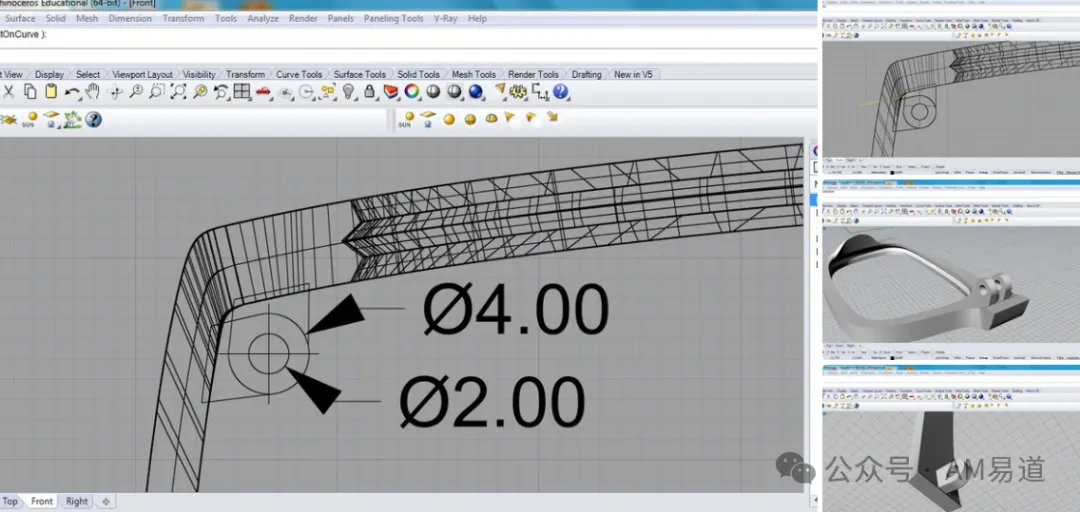Click the Hide Objects lightbulb icon
Image resolution: width=1080 pixels, height=512 pixels.
[349, 92]
